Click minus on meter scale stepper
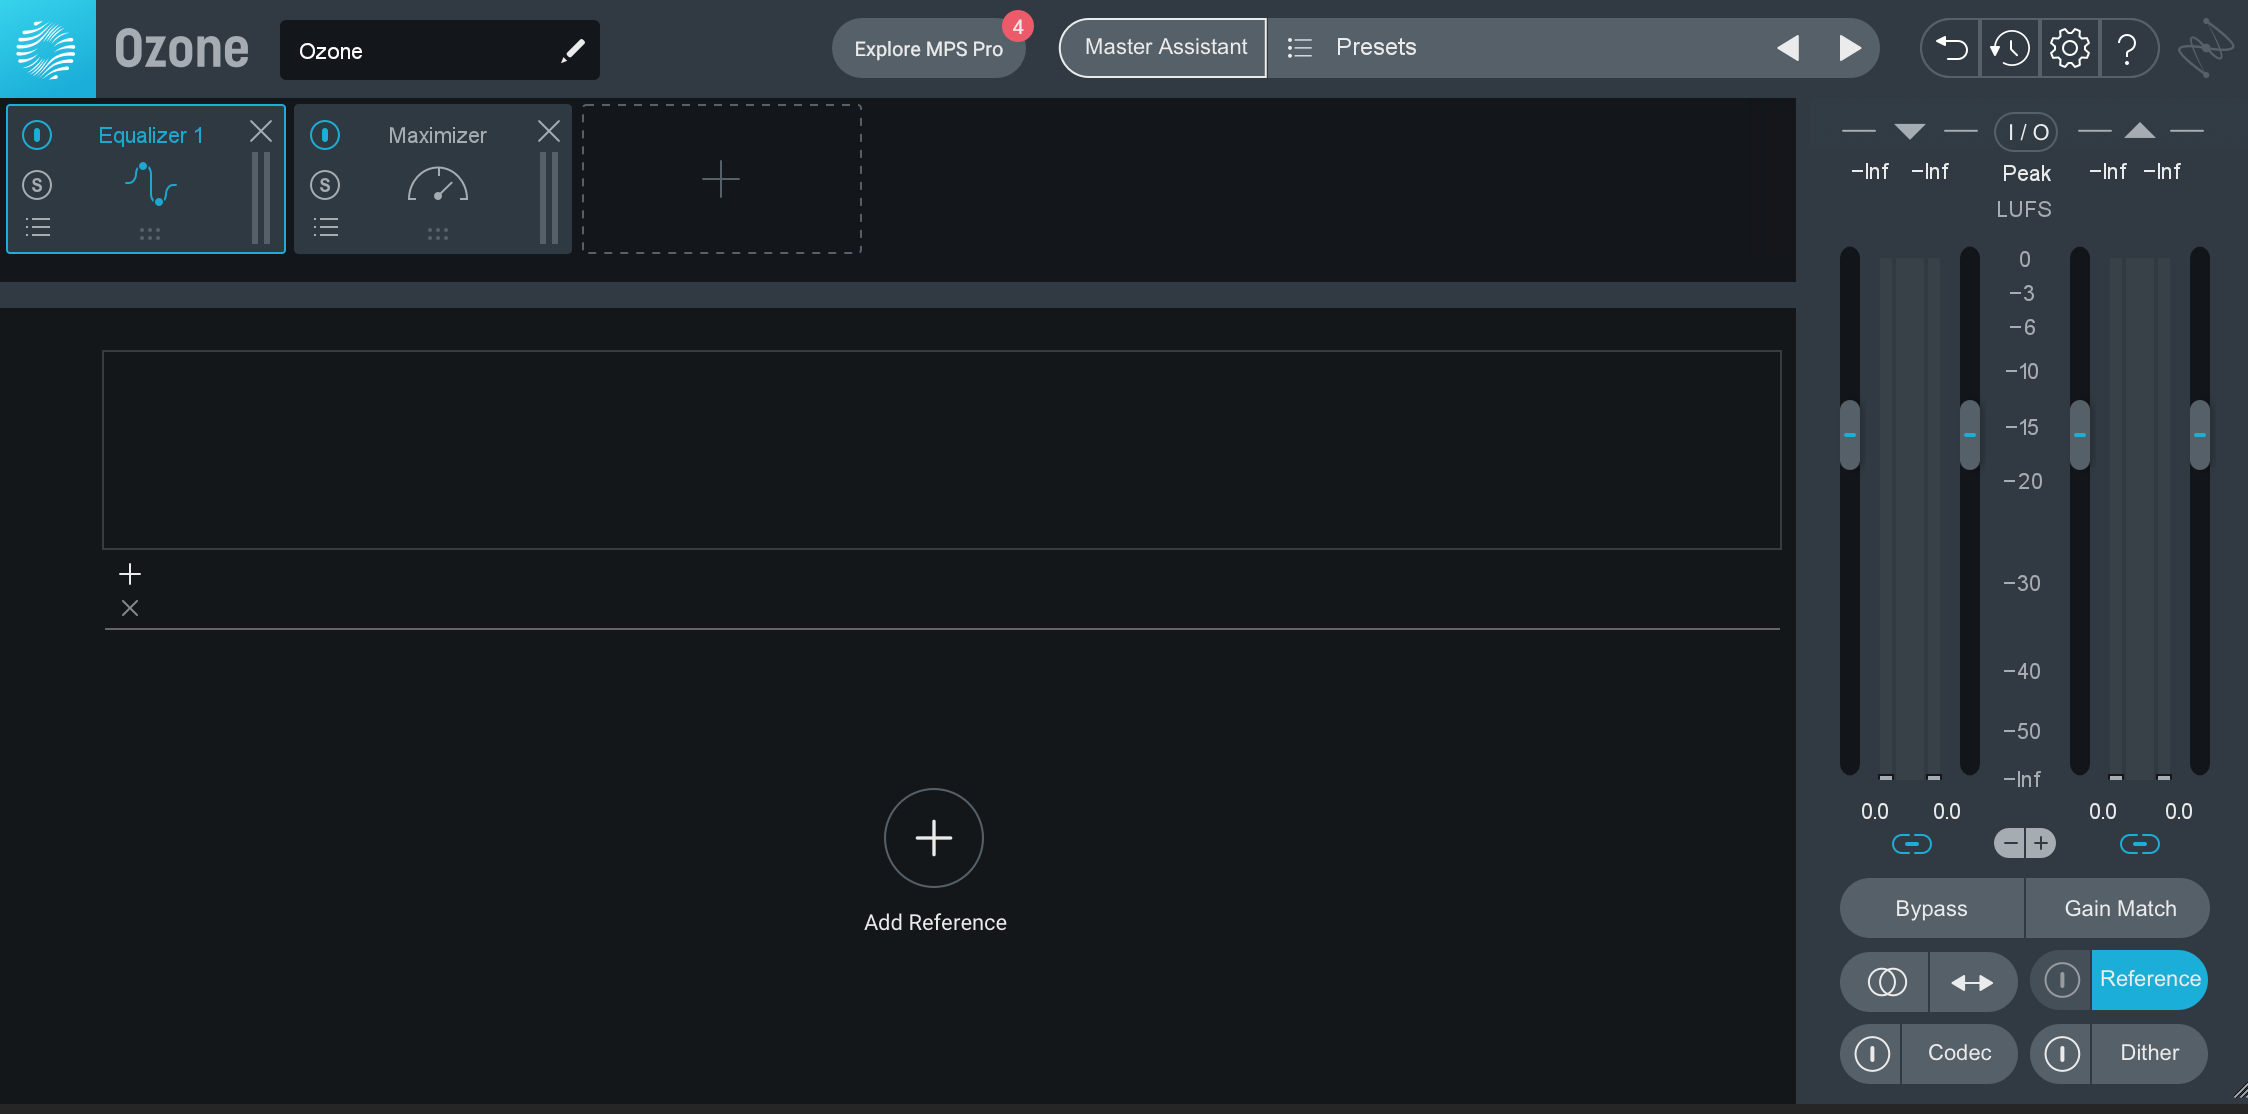 [2010, 843]
